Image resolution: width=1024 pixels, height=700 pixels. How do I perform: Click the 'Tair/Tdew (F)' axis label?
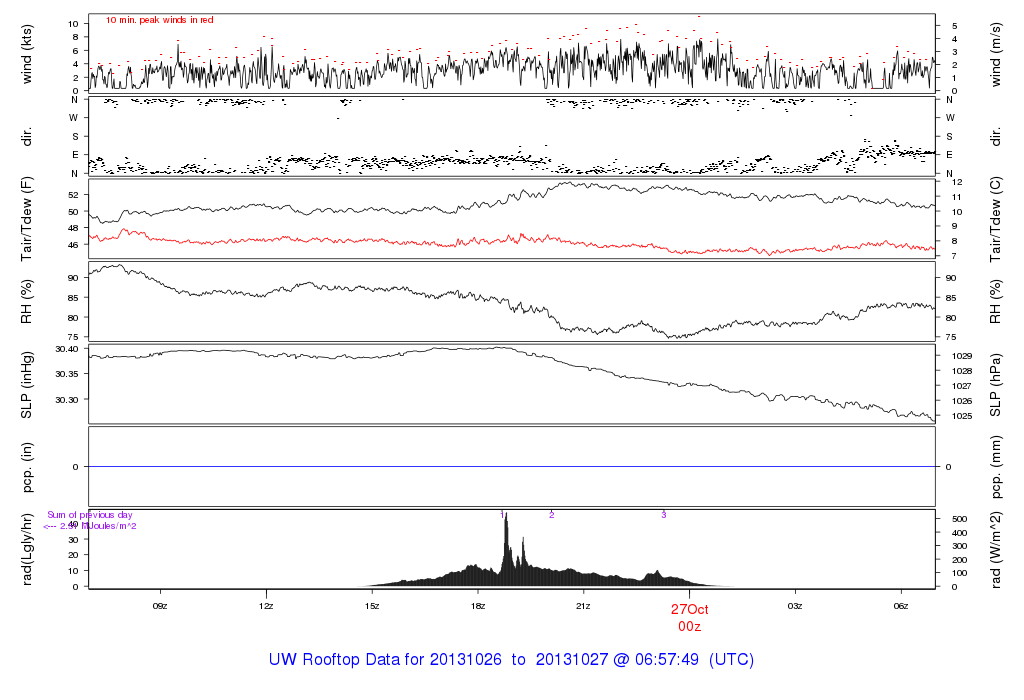click(x=27, y=219)
